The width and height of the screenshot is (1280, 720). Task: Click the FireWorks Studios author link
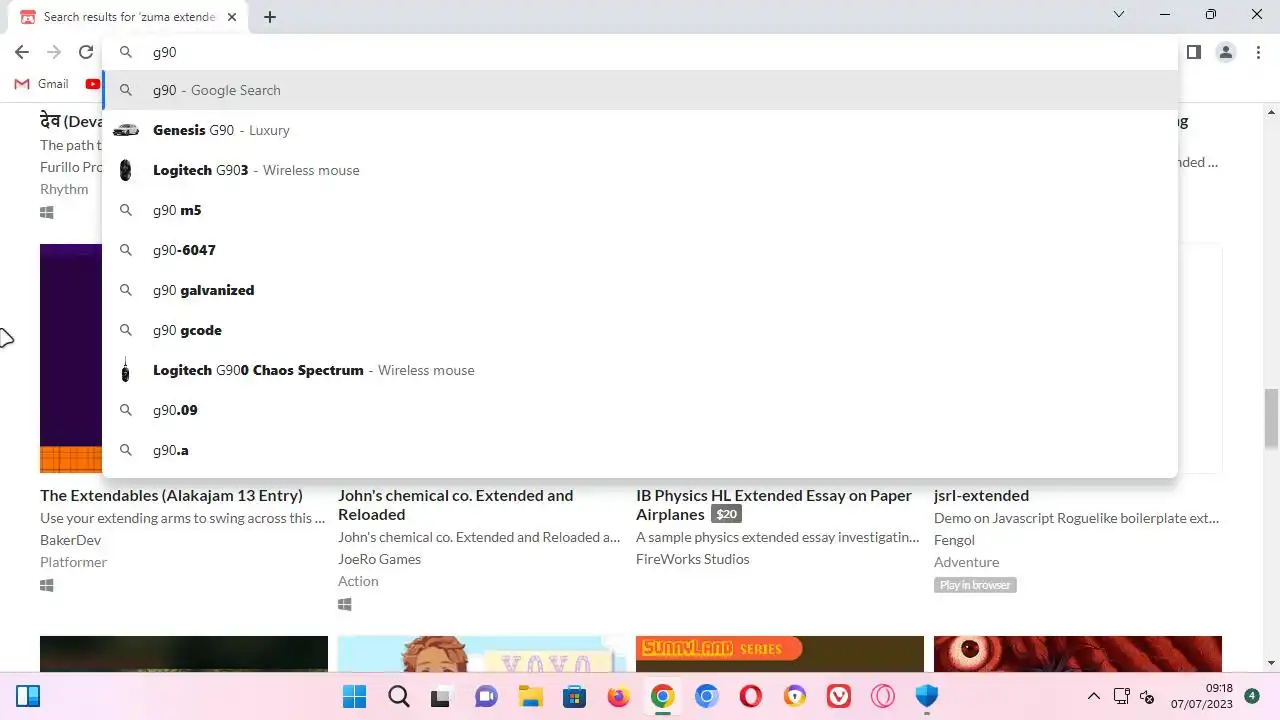click(693, 559)
